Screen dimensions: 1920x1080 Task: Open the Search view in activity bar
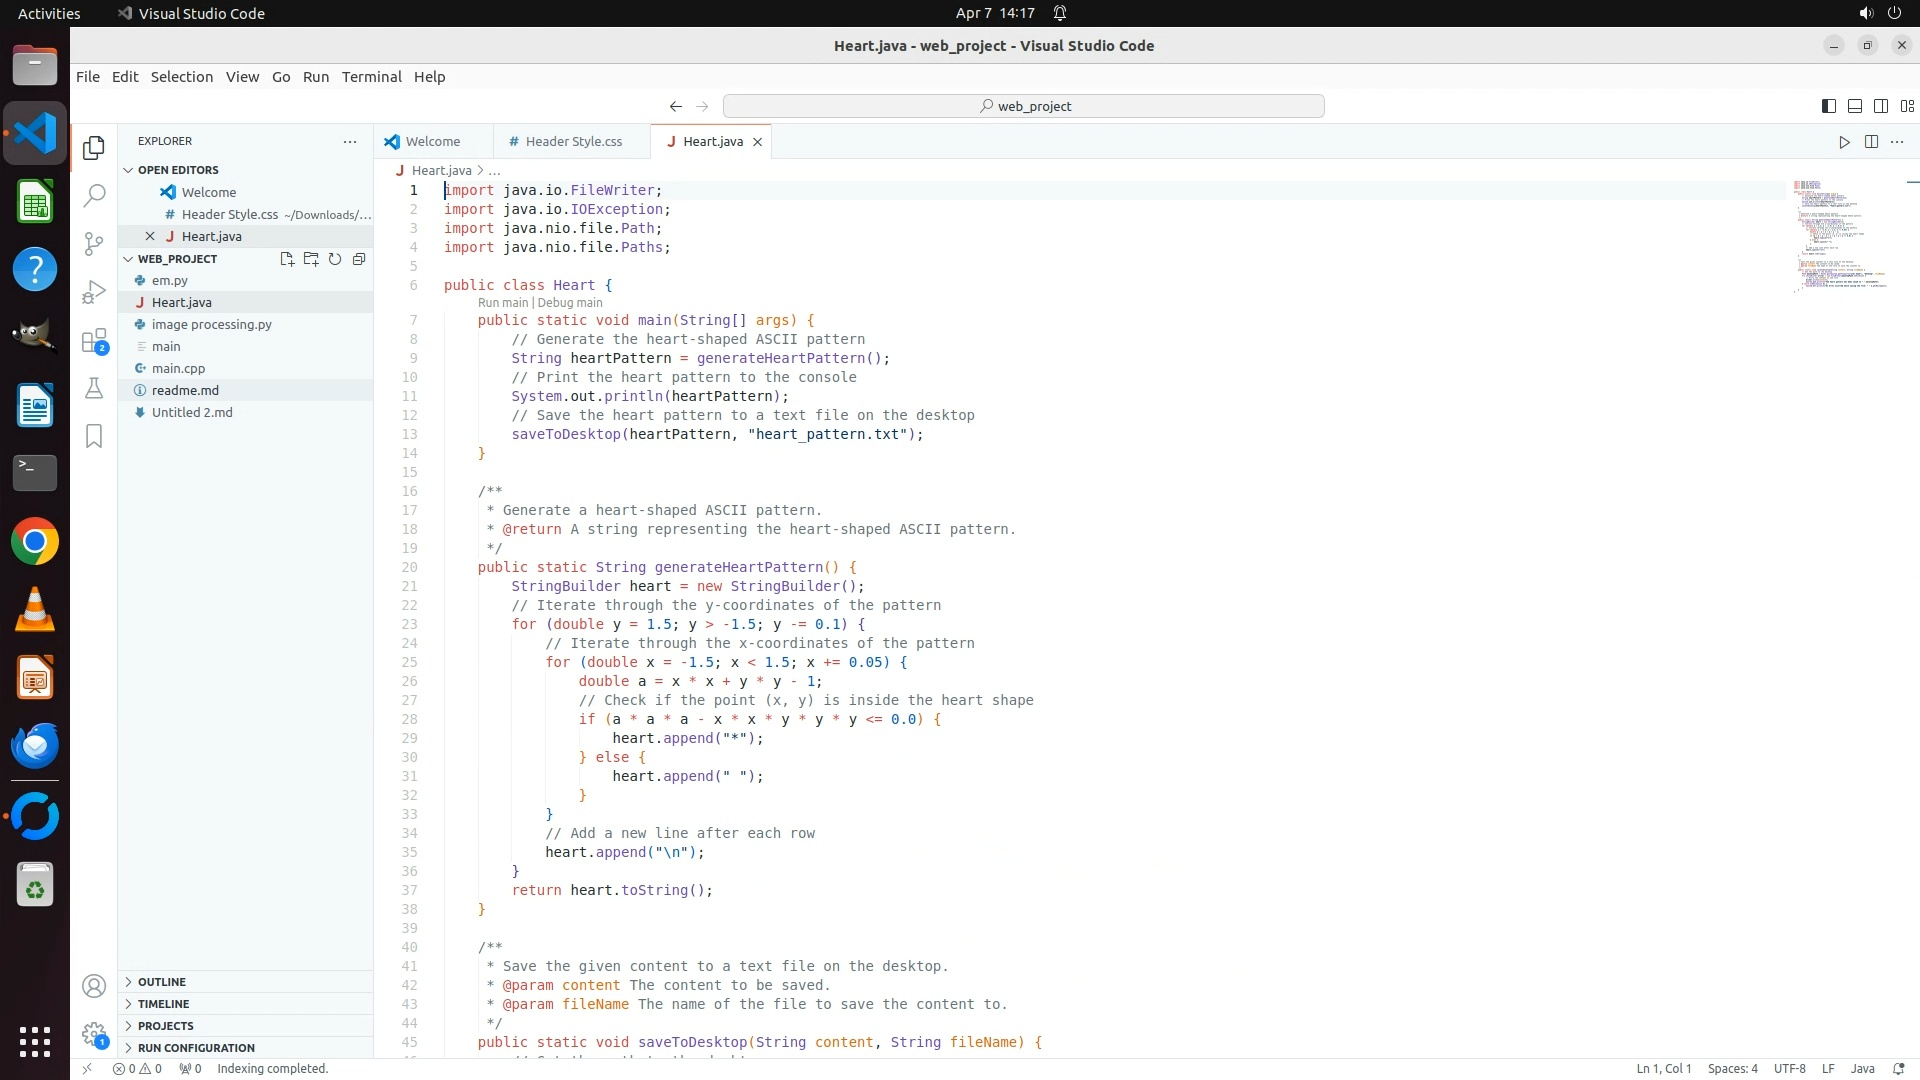[94, 196]
